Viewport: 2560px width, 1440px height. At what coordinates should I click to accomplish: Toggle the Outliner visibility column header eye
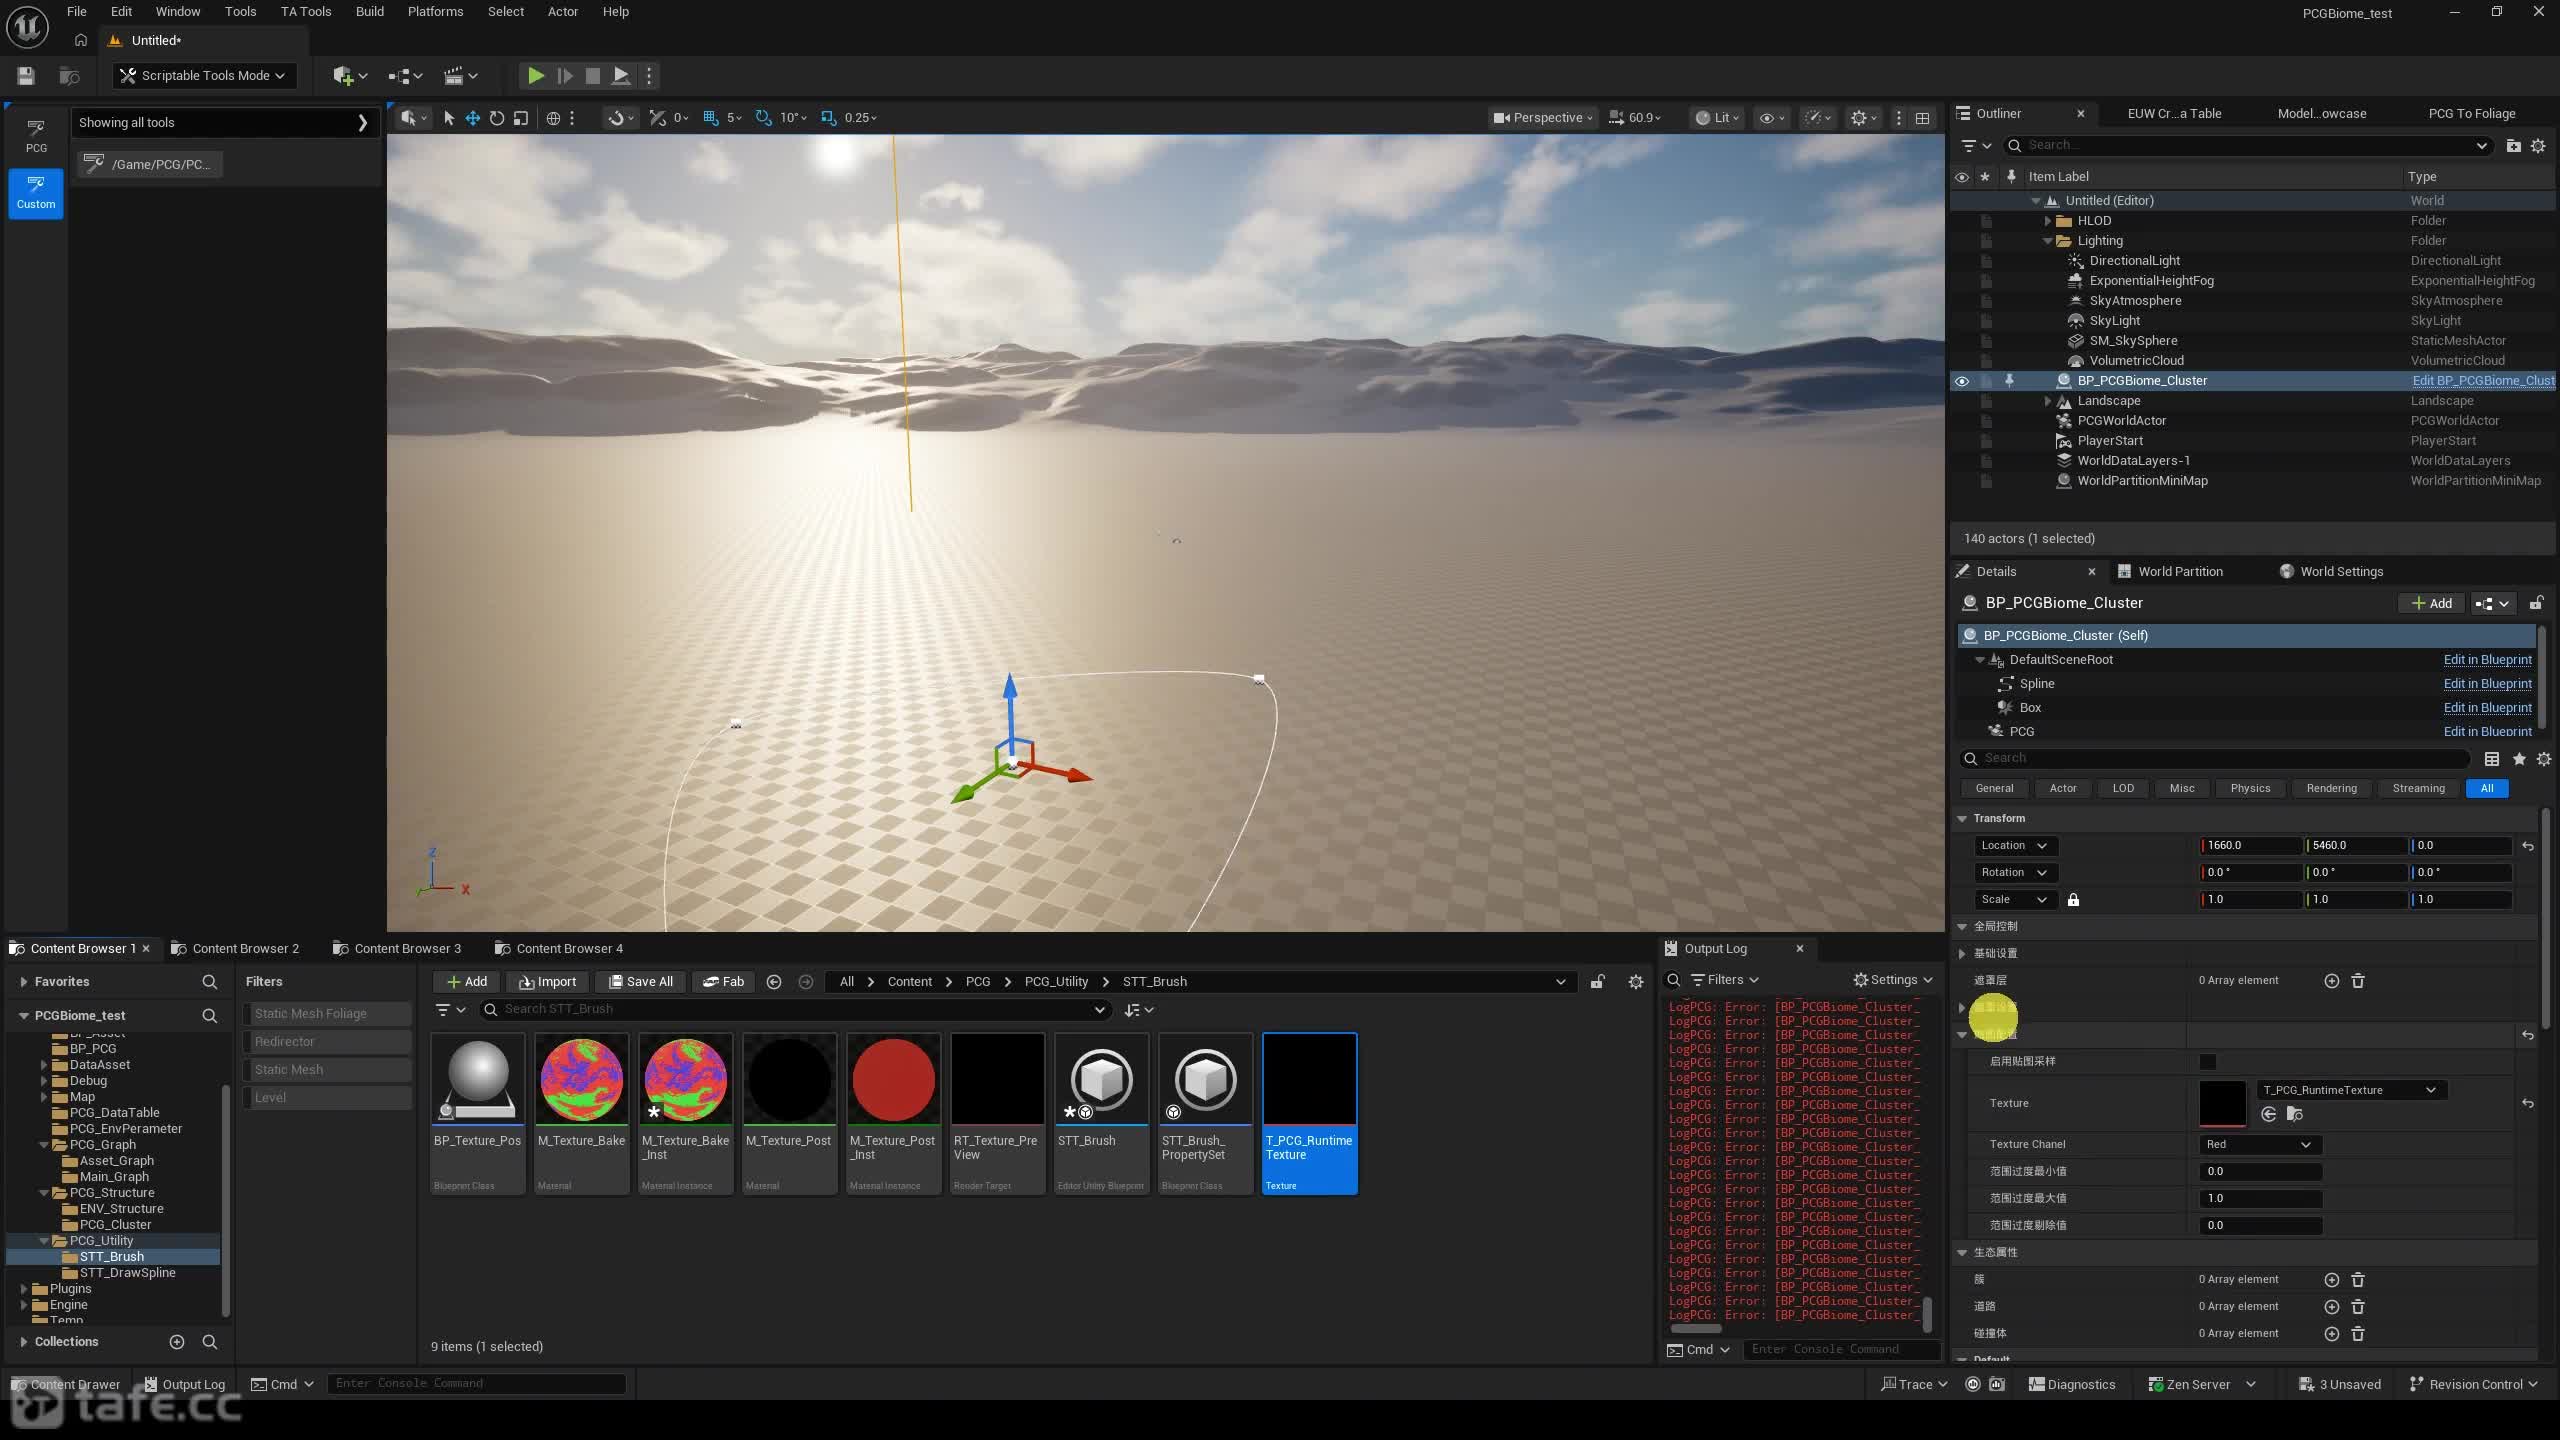[x=1962, y=177]
